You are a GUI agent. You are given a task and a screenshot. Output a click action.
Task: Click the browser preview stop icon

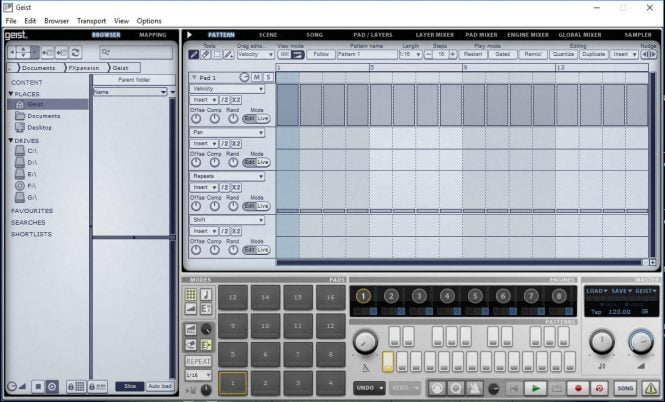click(x=38, y=386)
